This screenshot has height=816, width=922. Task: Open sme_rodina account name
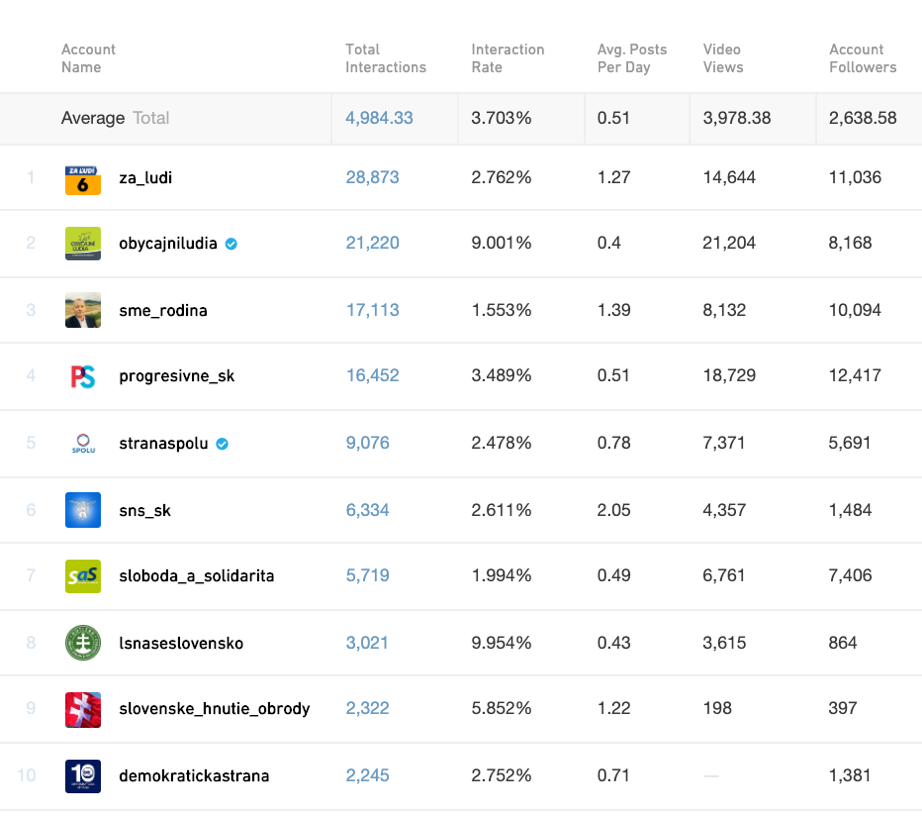point(163,311)
